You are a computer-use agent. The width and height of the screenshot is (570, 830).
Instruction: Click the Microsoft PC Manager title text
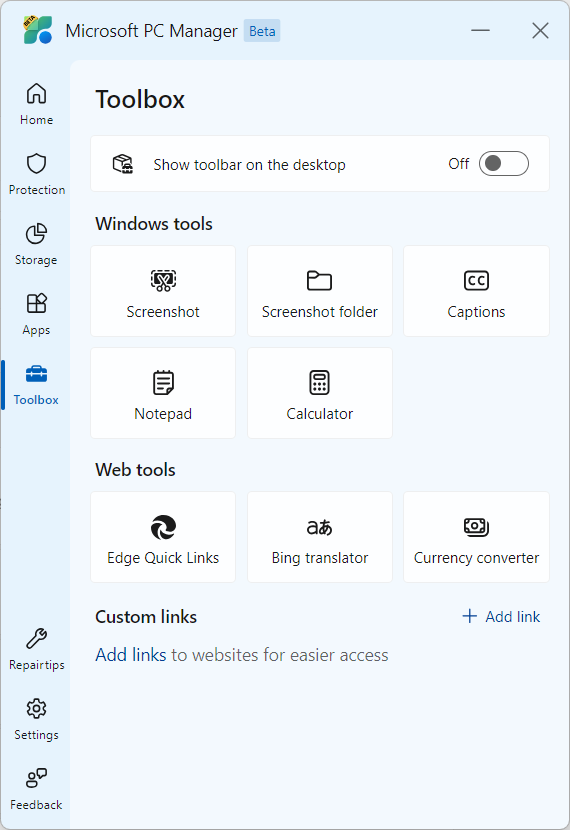[x=151, y=31]
